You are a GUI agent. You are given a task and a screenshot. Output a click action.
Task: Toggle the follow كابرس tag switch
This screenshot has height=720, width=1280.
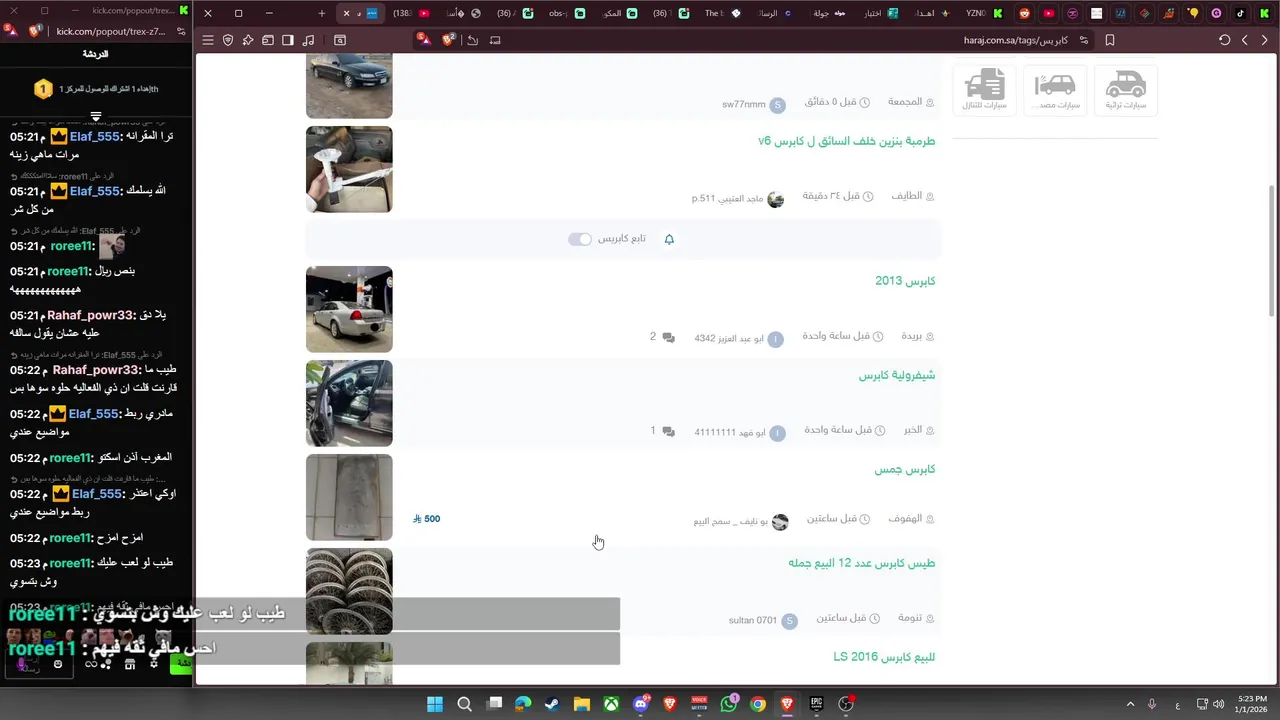580,239
